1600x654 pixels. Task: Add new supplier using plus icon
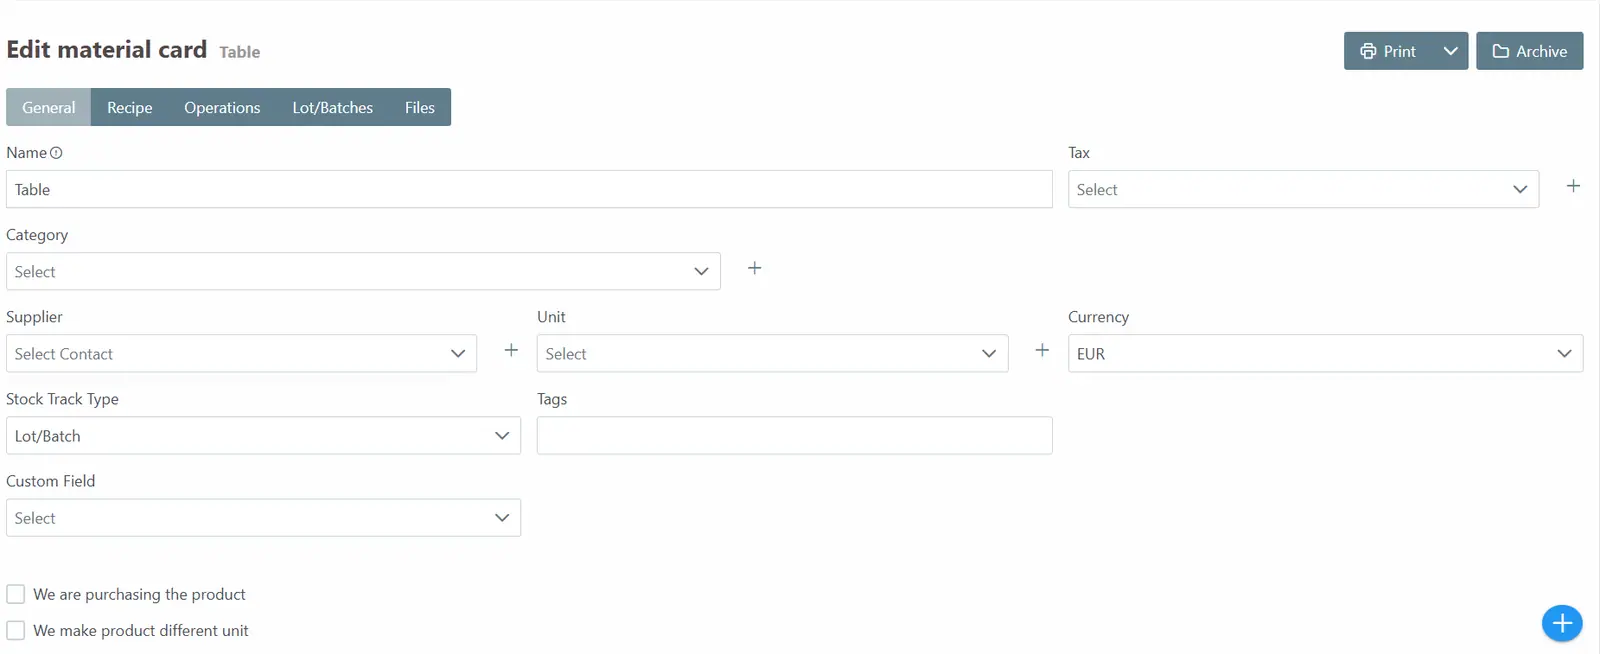[511, 350]
